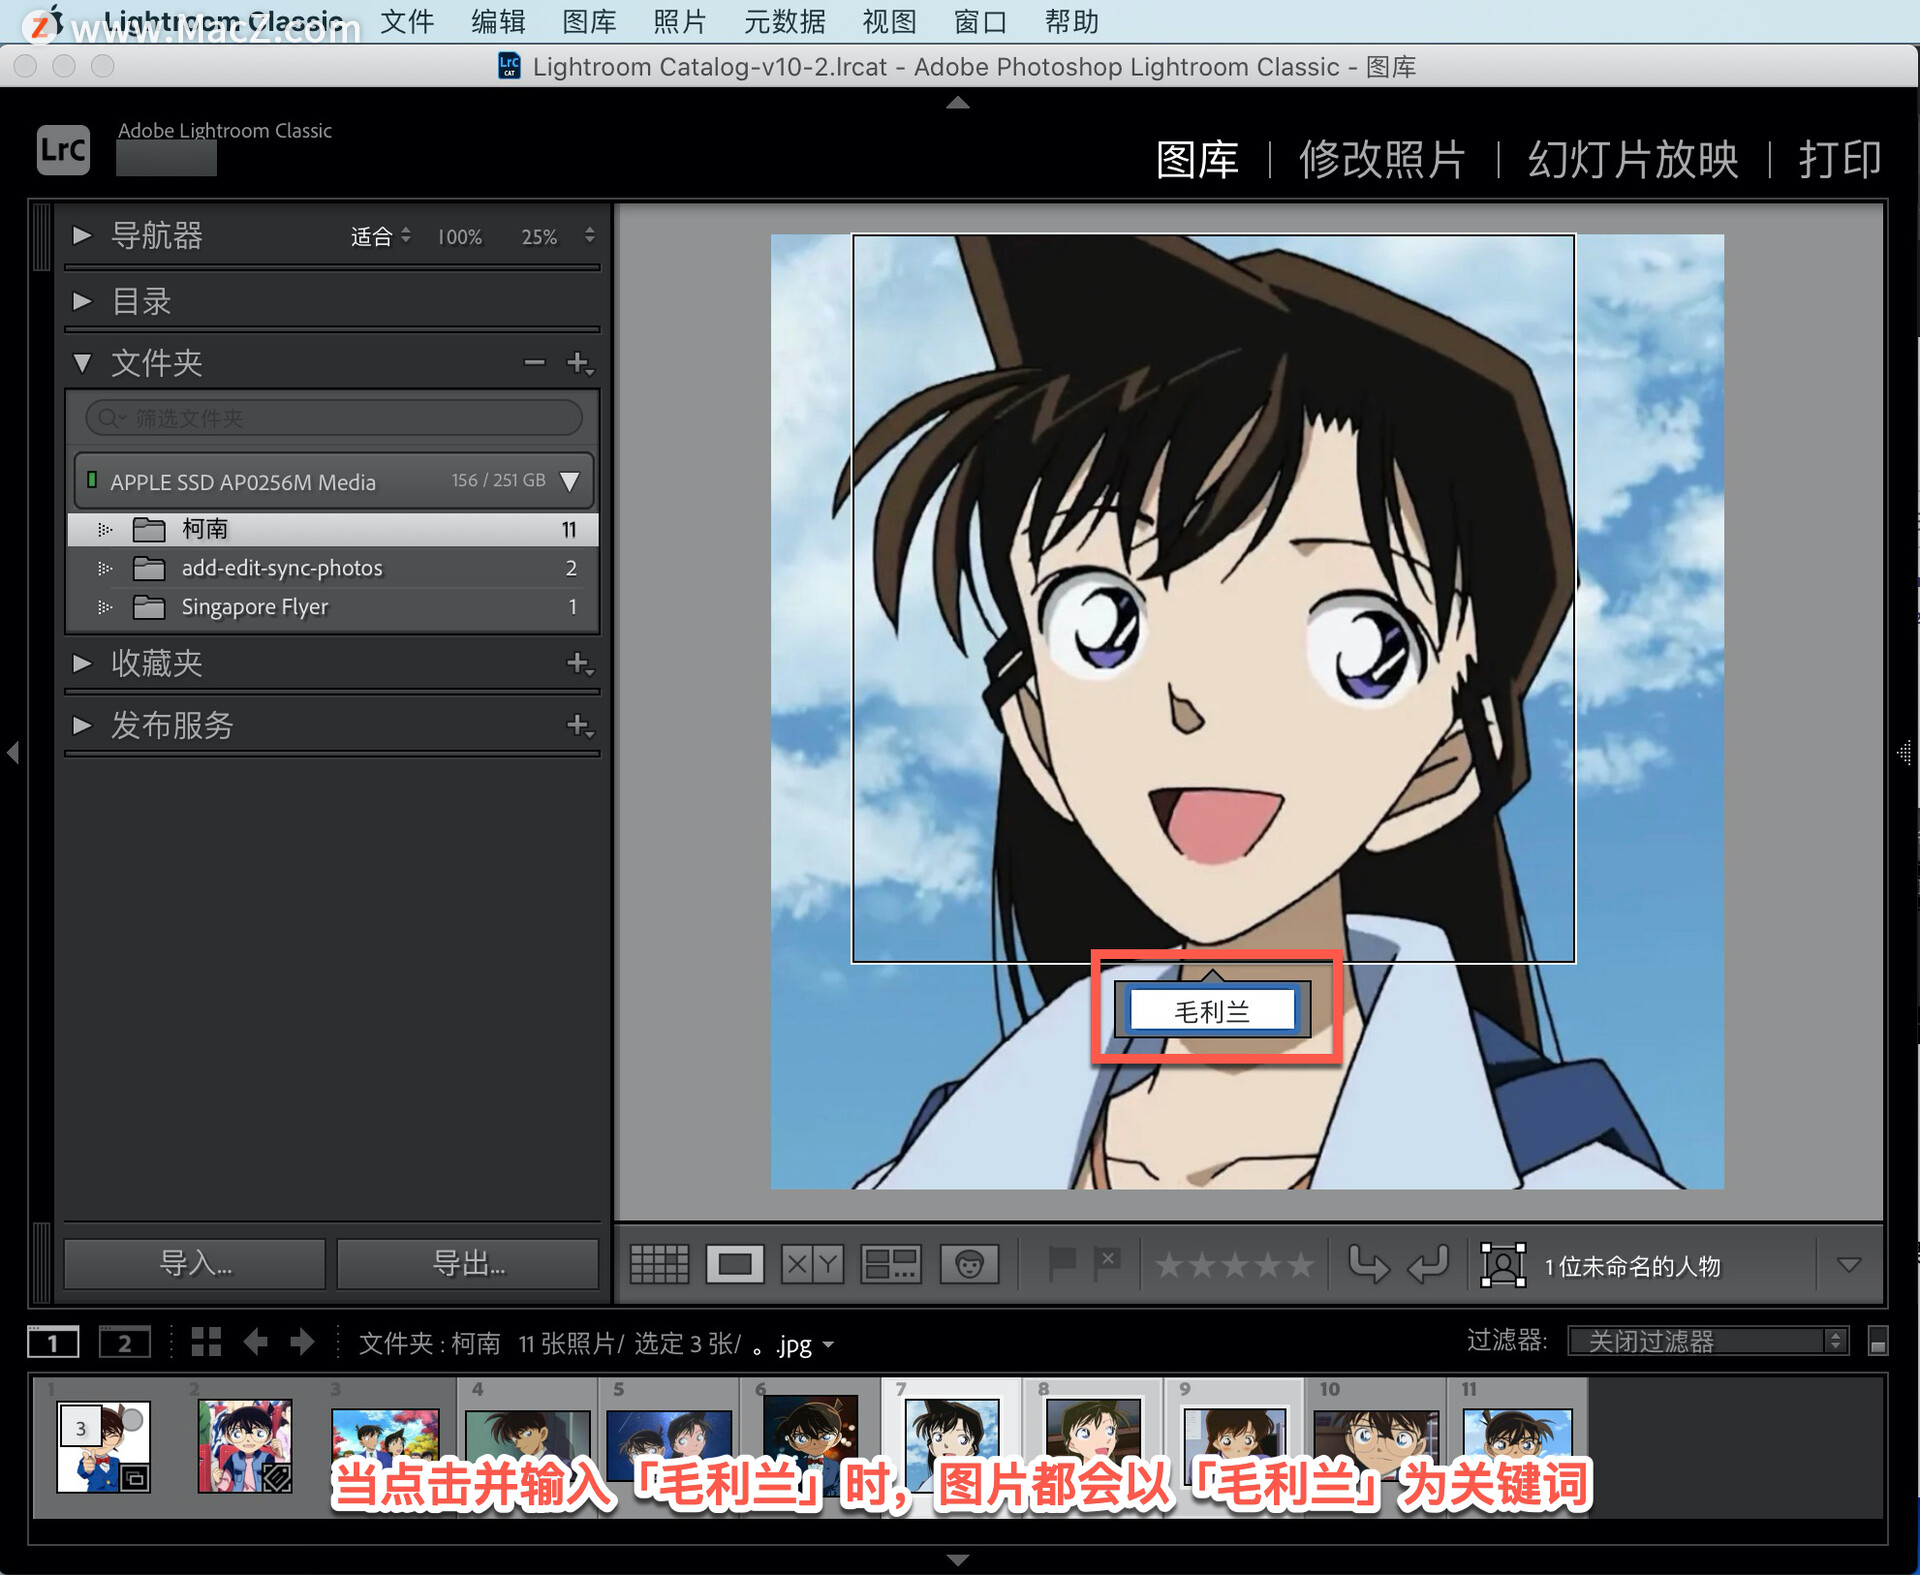Screen dimensions: 1920x1575
Task: Hide bottom filmstrip panel arrow
Action: (x=958, y=1559)
